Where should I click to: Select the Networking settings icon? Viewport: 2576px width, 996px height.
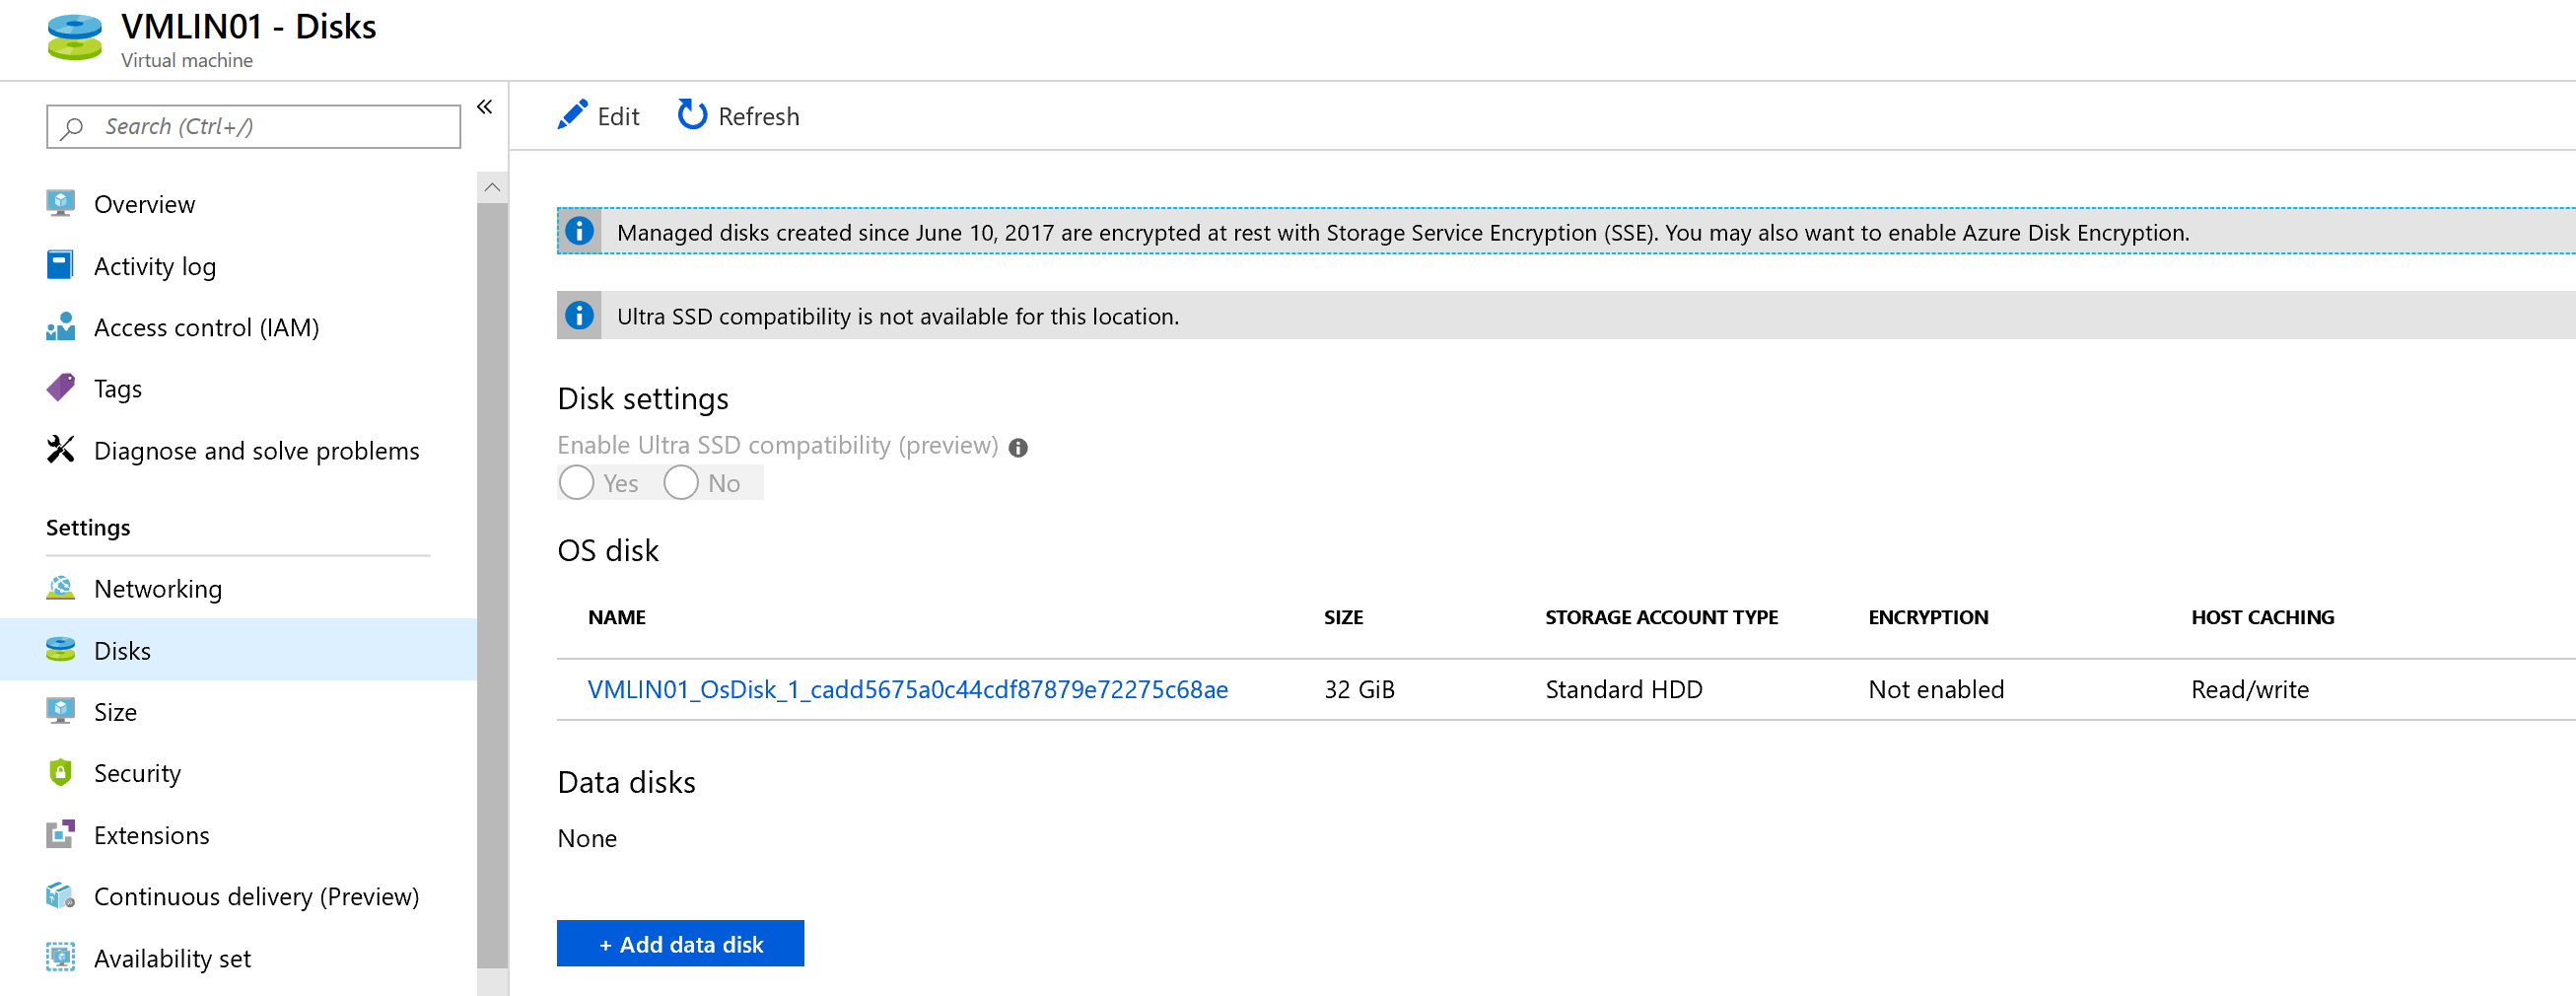[x=61, y=588]
